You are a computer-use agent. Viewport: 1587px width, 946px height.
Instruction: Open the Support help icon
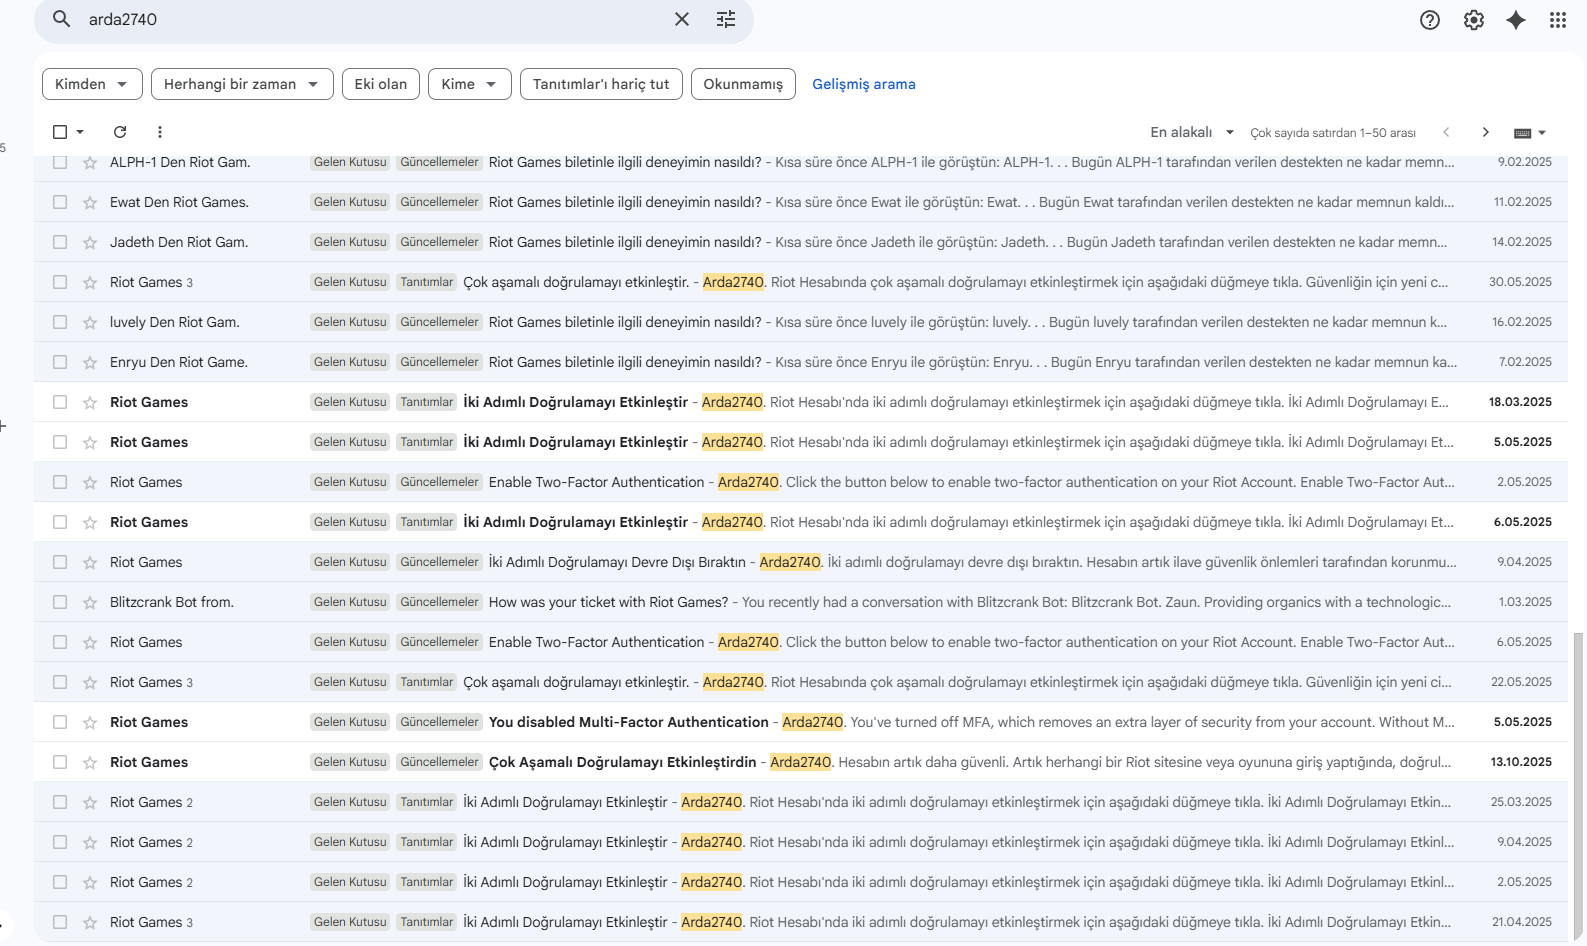click(x=1430, y=20)
